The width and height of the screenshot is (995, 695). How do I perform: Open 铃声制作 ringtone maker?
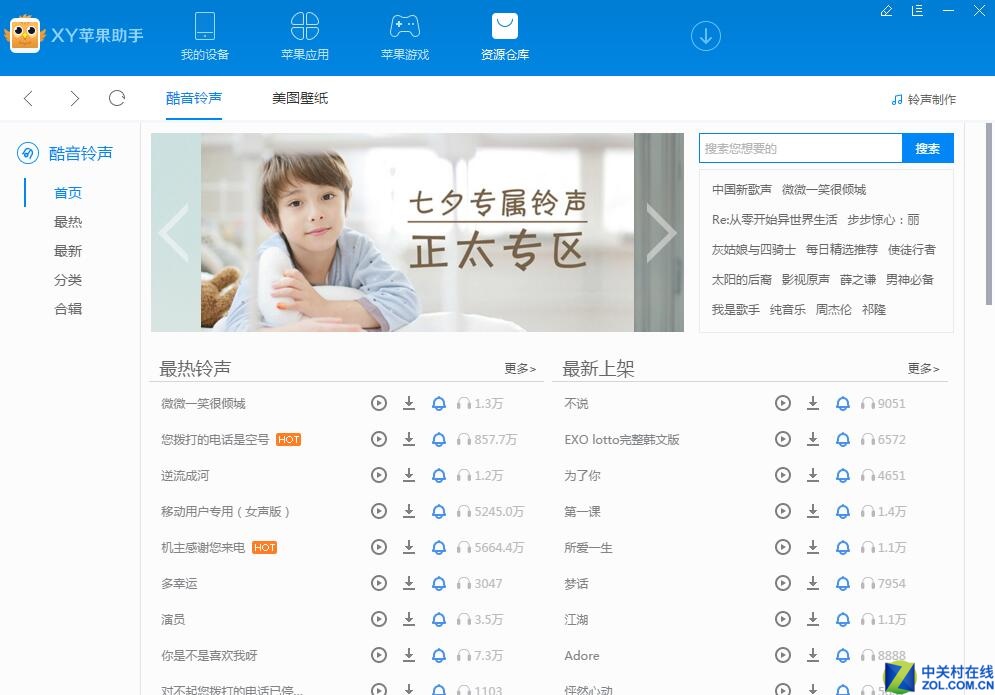(x=924, y=99)
